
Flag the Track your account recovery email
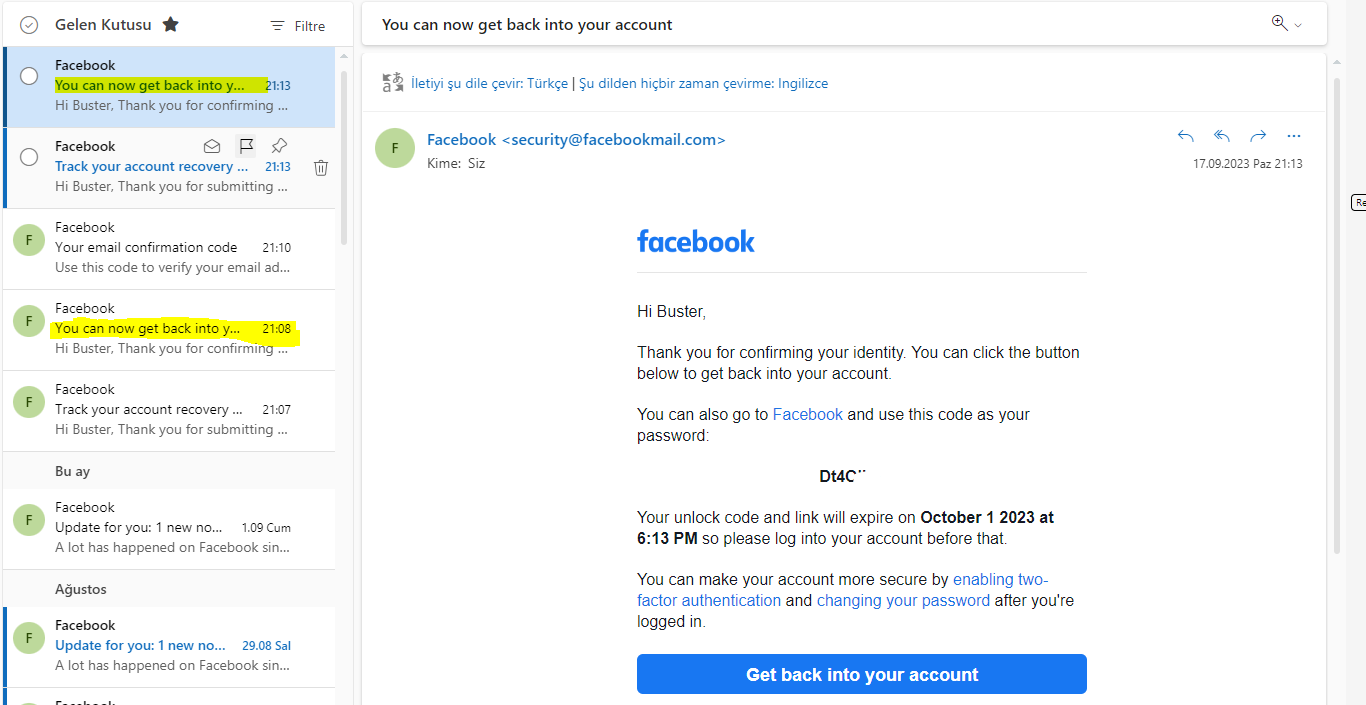246,146
